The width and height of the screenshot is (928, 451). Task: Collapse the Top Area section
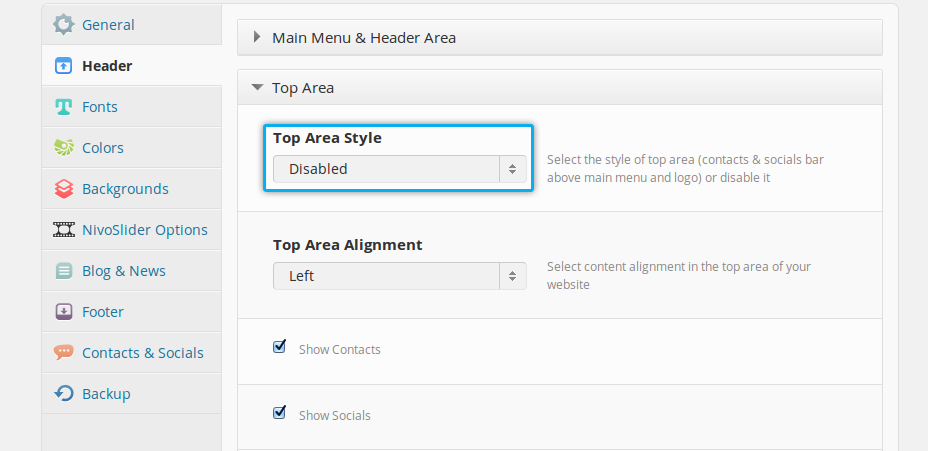click(302, 88)
